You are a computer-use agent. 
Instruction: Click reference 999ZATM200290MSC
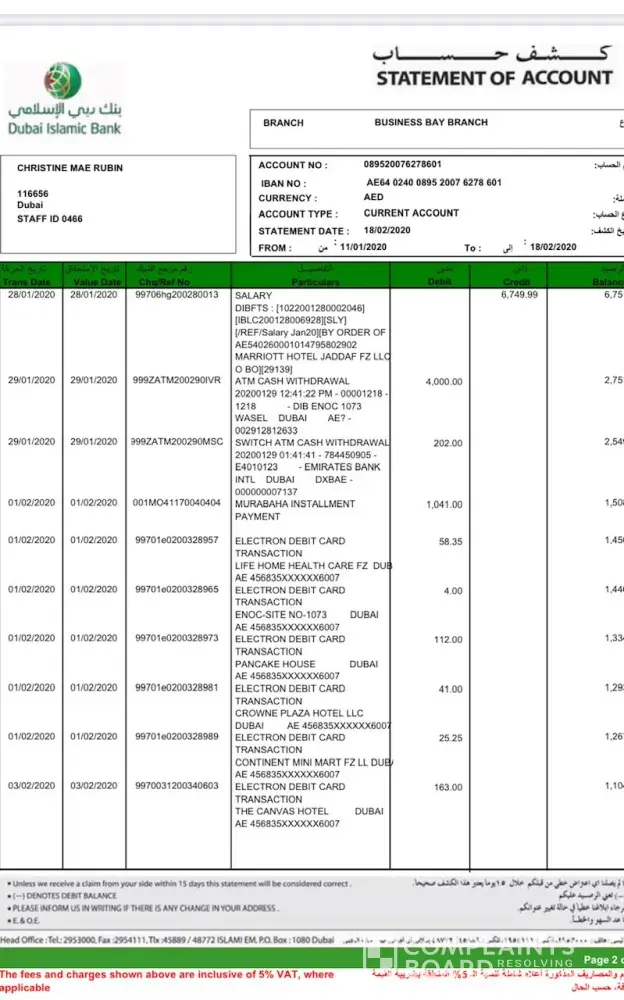pyautogui.click(x=177, y=441)
